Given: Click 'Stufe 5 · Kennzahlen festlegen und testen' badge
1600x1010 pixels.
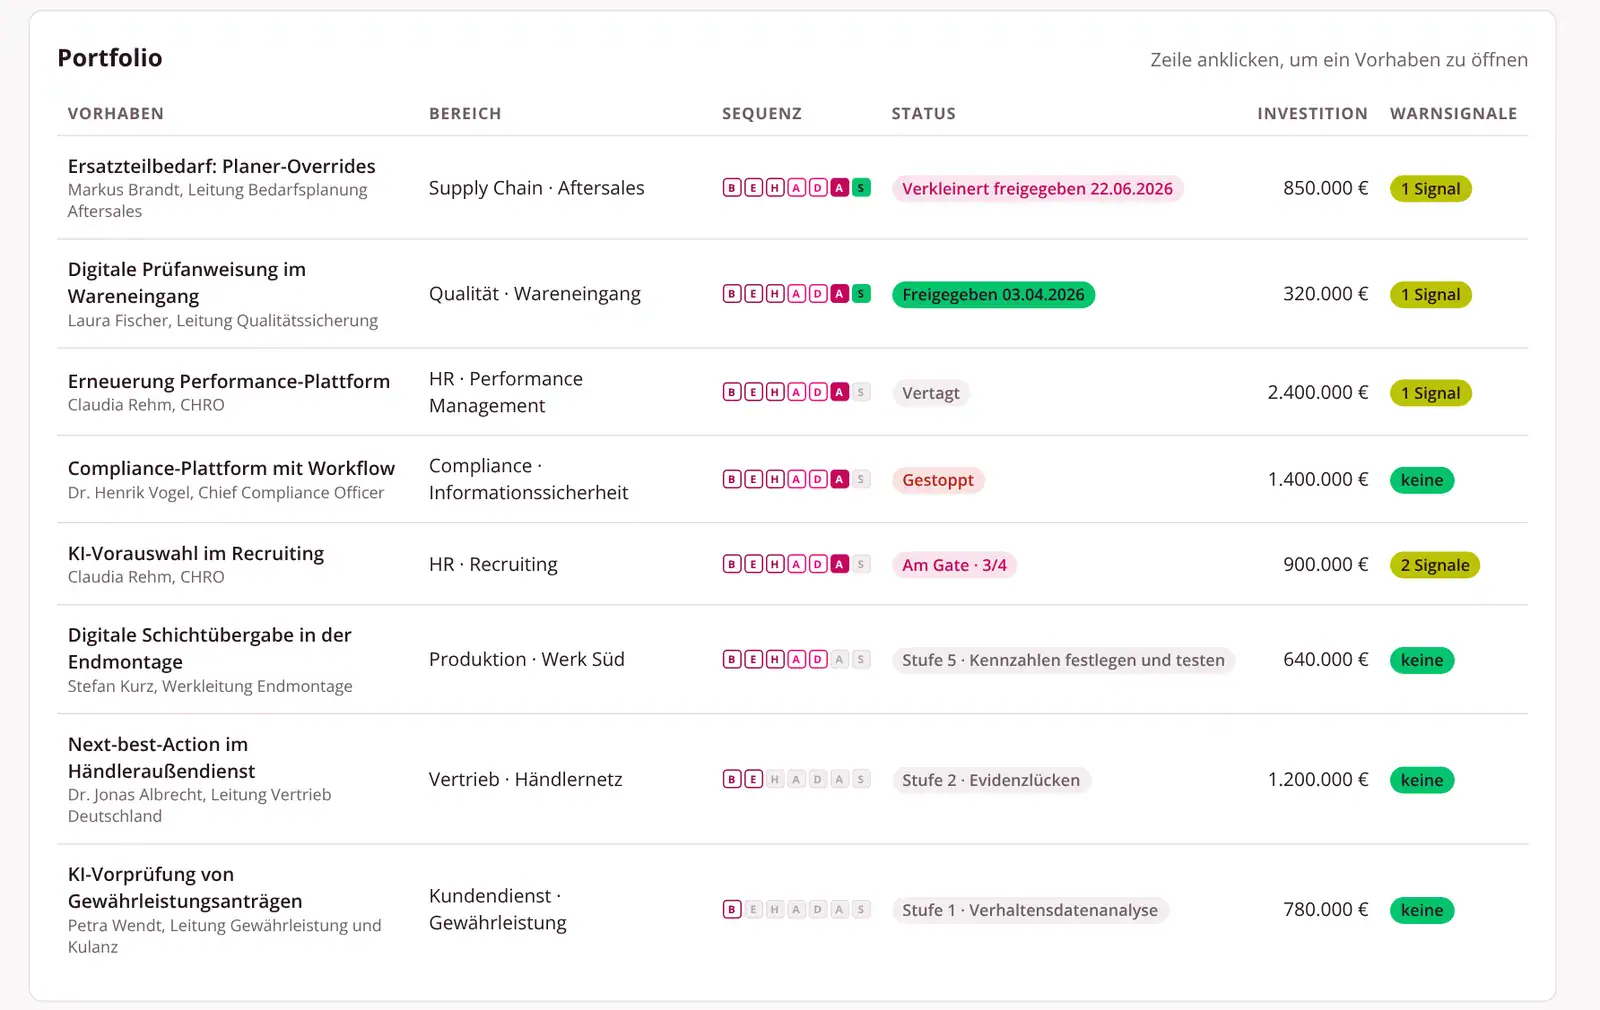Looking at the screenshot, I should click(1063, 660).
